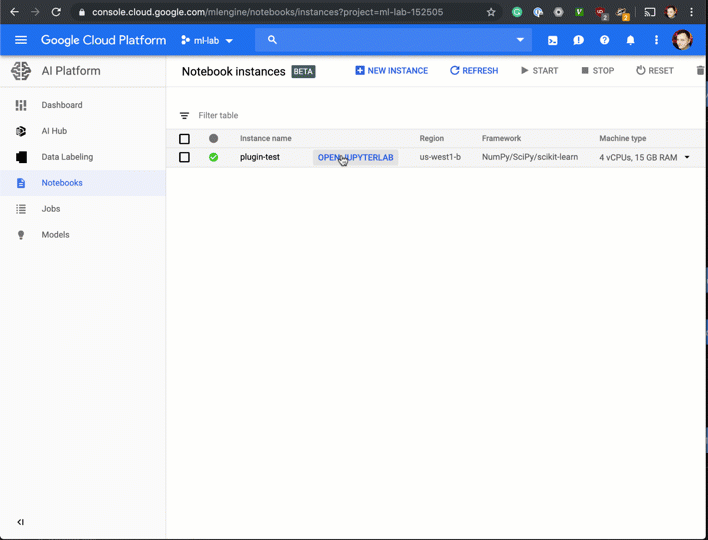Click the Instance name column header
Viewport: 708px width, 540px height.
(x=266, y=138)
